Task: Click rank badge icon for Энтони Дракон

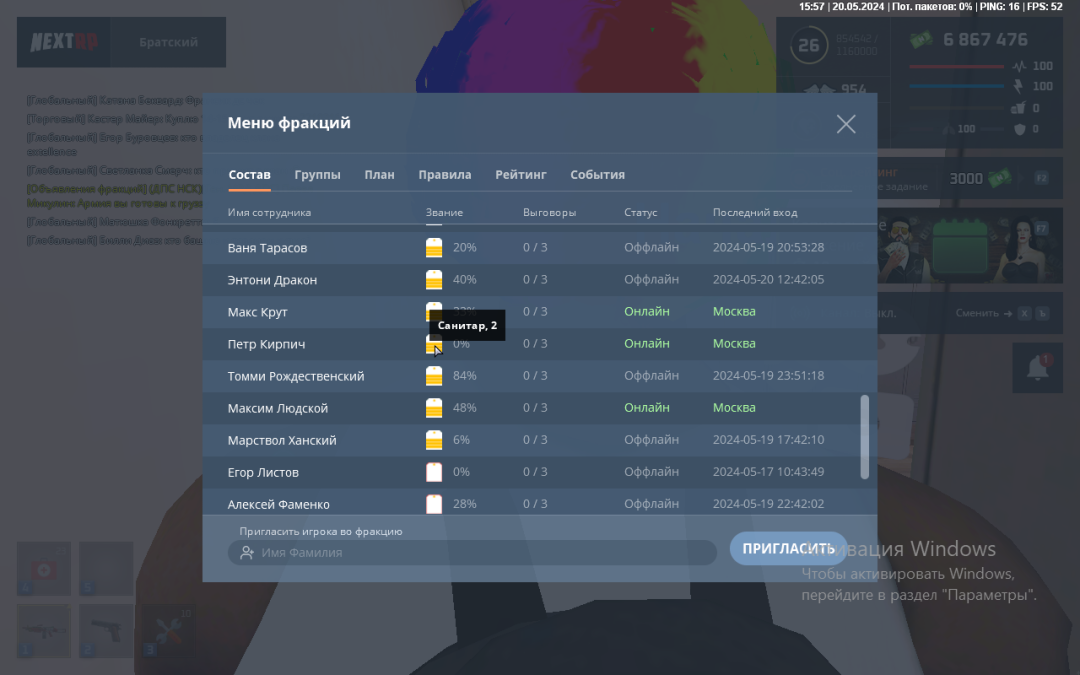Action: [434, 280]
